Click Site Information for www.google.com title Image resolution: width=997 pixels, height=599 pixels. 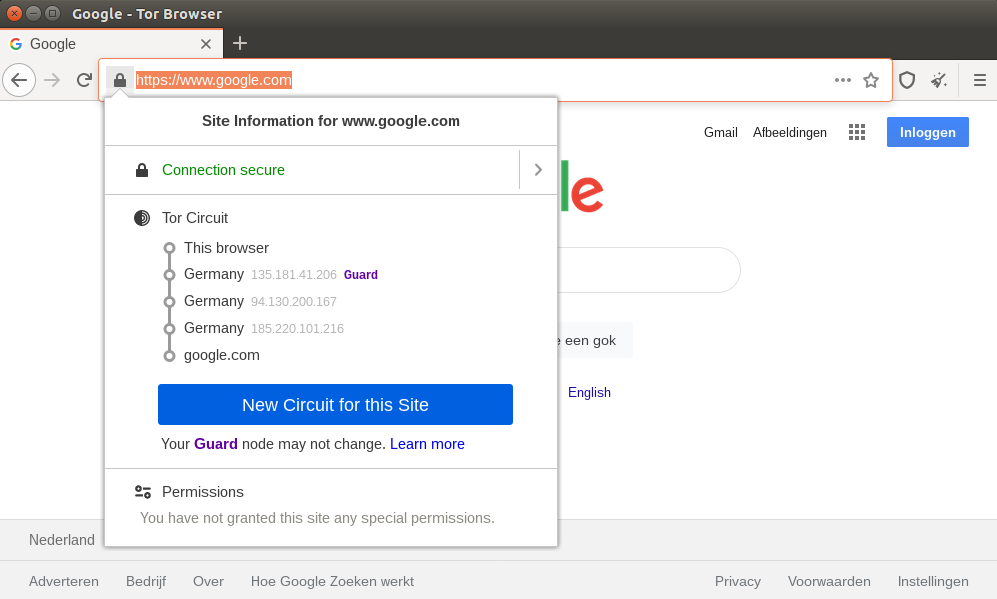point(331,121)
